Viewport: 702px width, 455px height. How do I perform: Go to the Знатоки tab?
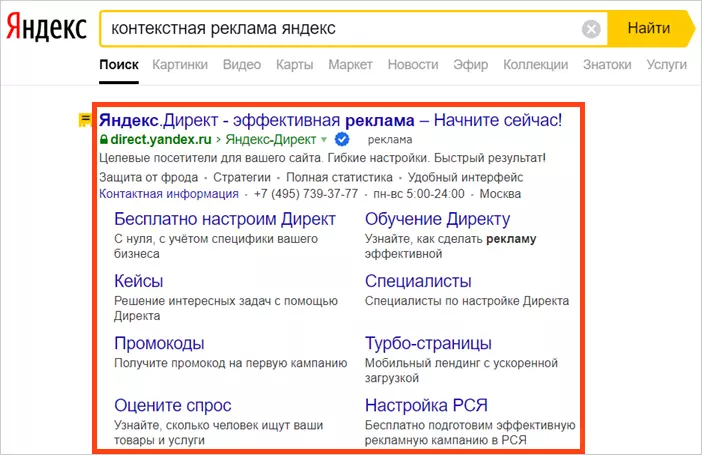tap(607, 65)
